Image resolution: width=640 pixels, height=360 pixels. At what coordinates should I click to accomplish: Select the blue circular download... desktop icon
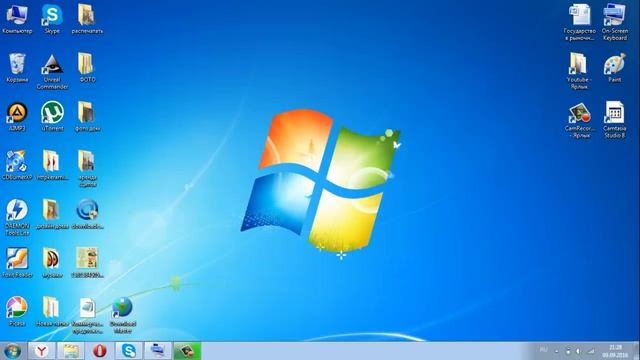tap(87, 214)
